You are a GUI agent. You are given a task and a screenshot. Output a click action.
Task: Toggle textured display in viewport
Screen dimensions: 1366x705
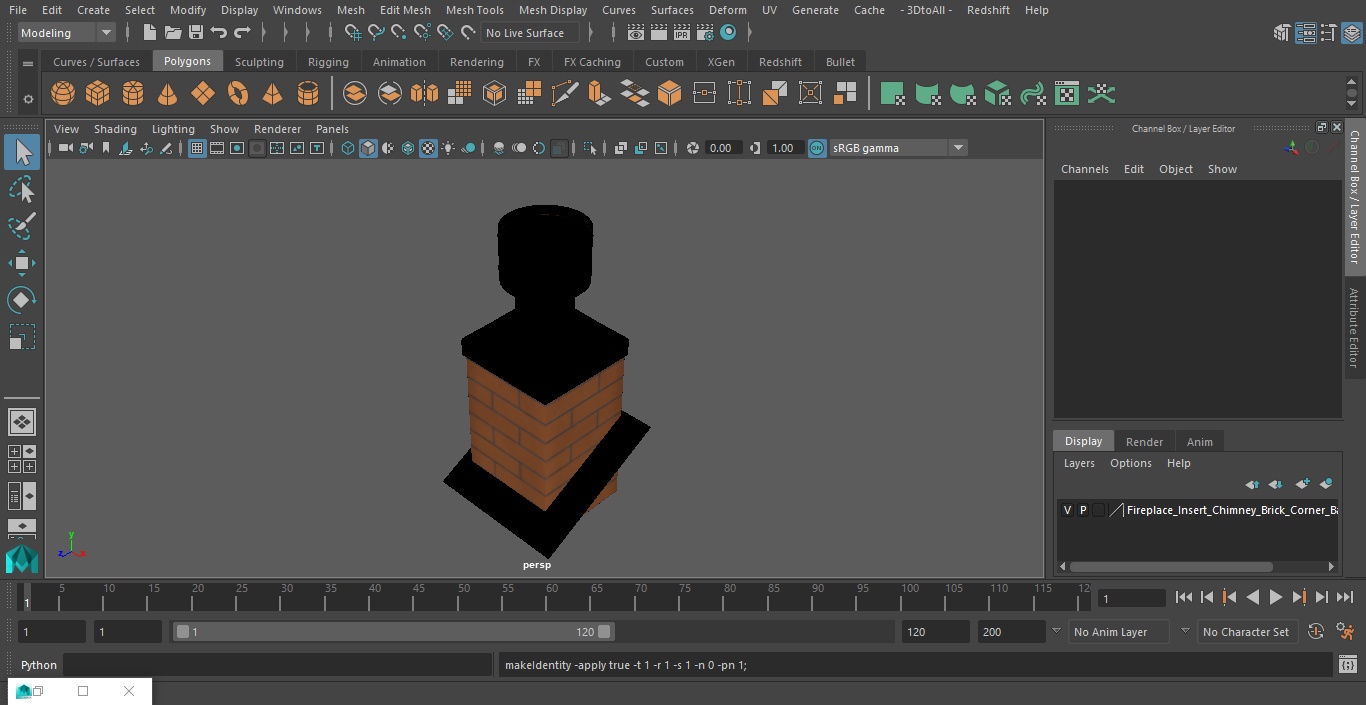pyautogui.click(x=428, y=148)
